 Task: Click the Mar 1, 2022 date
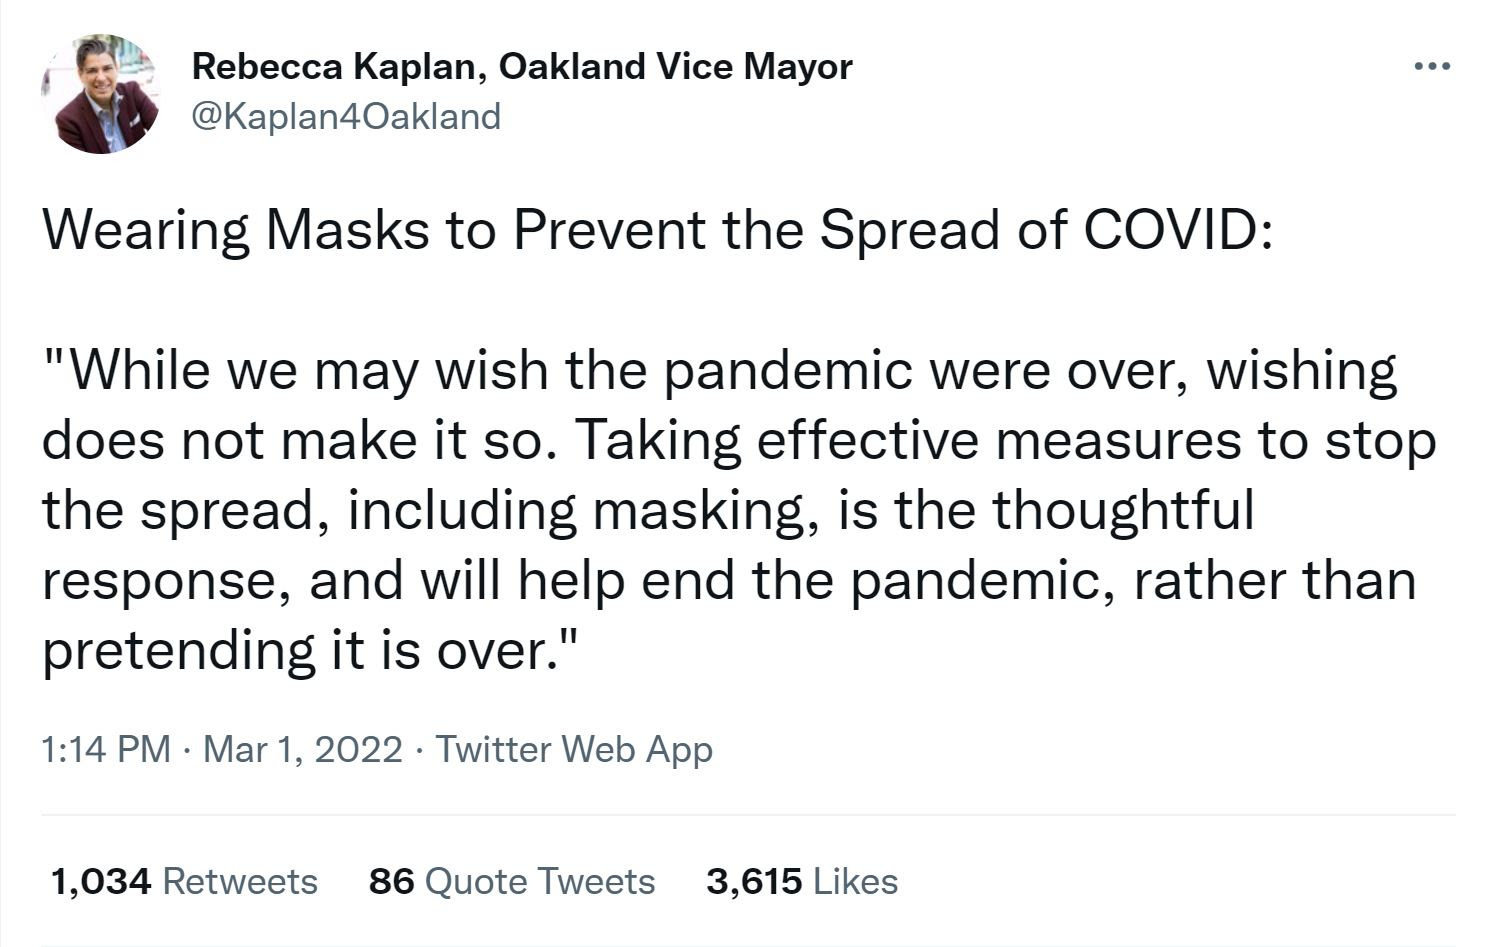click(302, 749)
